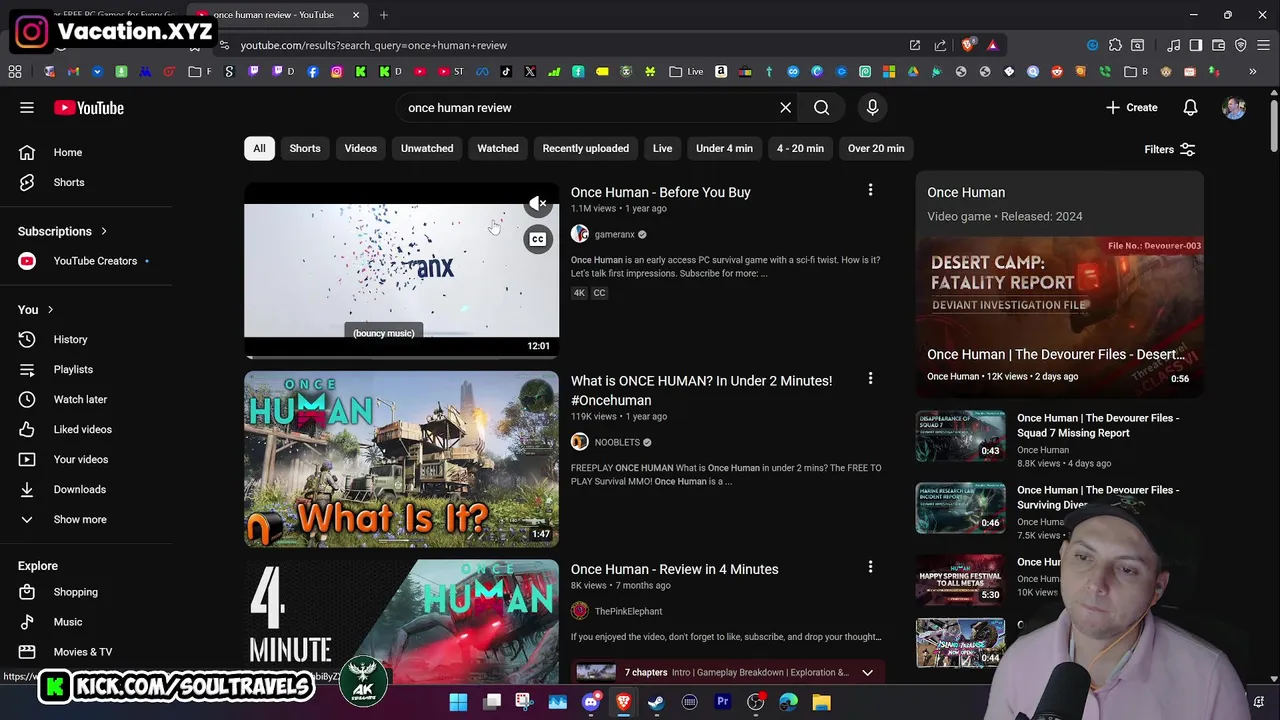
Task: Select the All filter chip
Action: click(x=259, y=148)
